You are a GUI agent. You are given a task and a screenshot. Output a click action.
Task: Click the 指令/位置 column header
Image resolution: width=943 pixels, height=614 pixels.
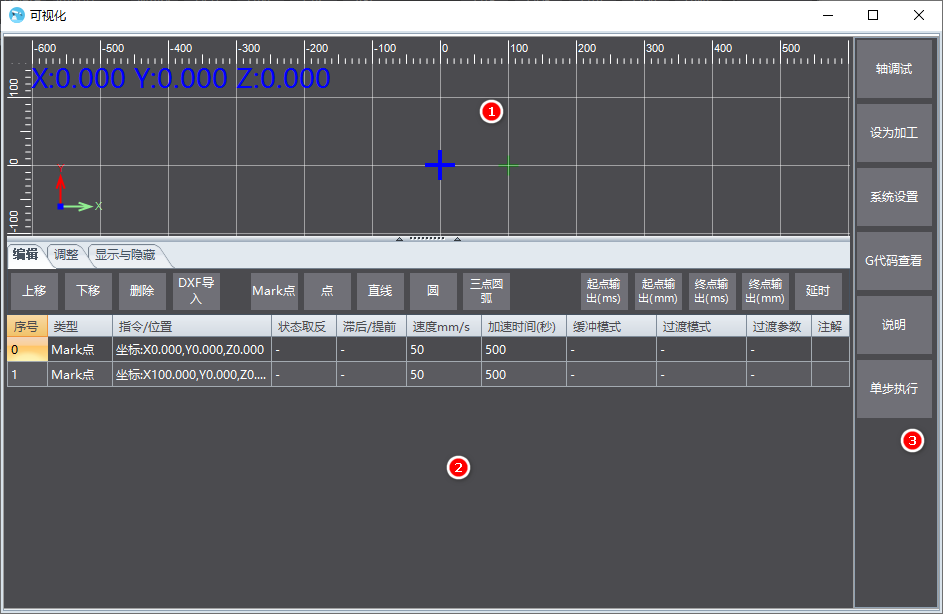192,327
